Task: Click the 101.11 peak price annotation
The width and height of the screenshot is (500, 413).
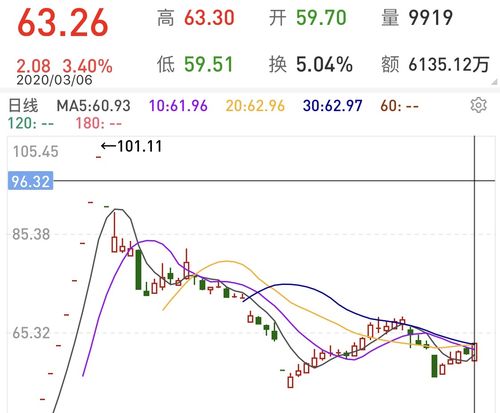Action: point(132,146)
